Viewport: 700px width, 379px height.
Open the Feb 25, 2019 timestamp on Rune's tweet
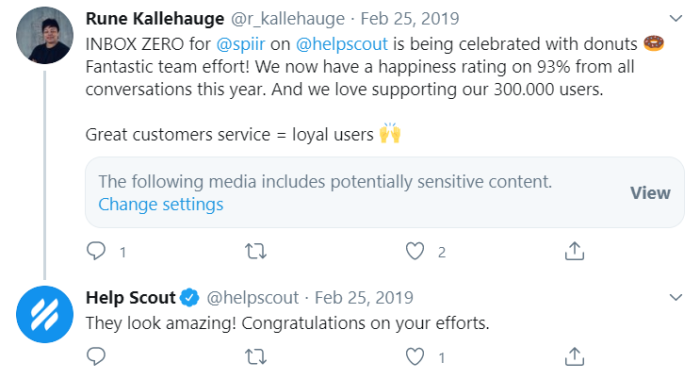[x=410, y=19]
